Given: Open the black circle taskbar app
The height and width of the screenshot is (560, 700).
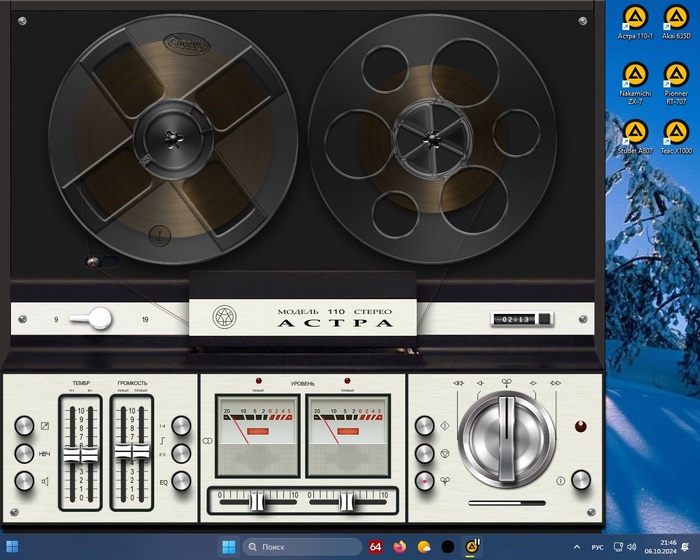Looking at the screenshot, I should coord(448,547).
